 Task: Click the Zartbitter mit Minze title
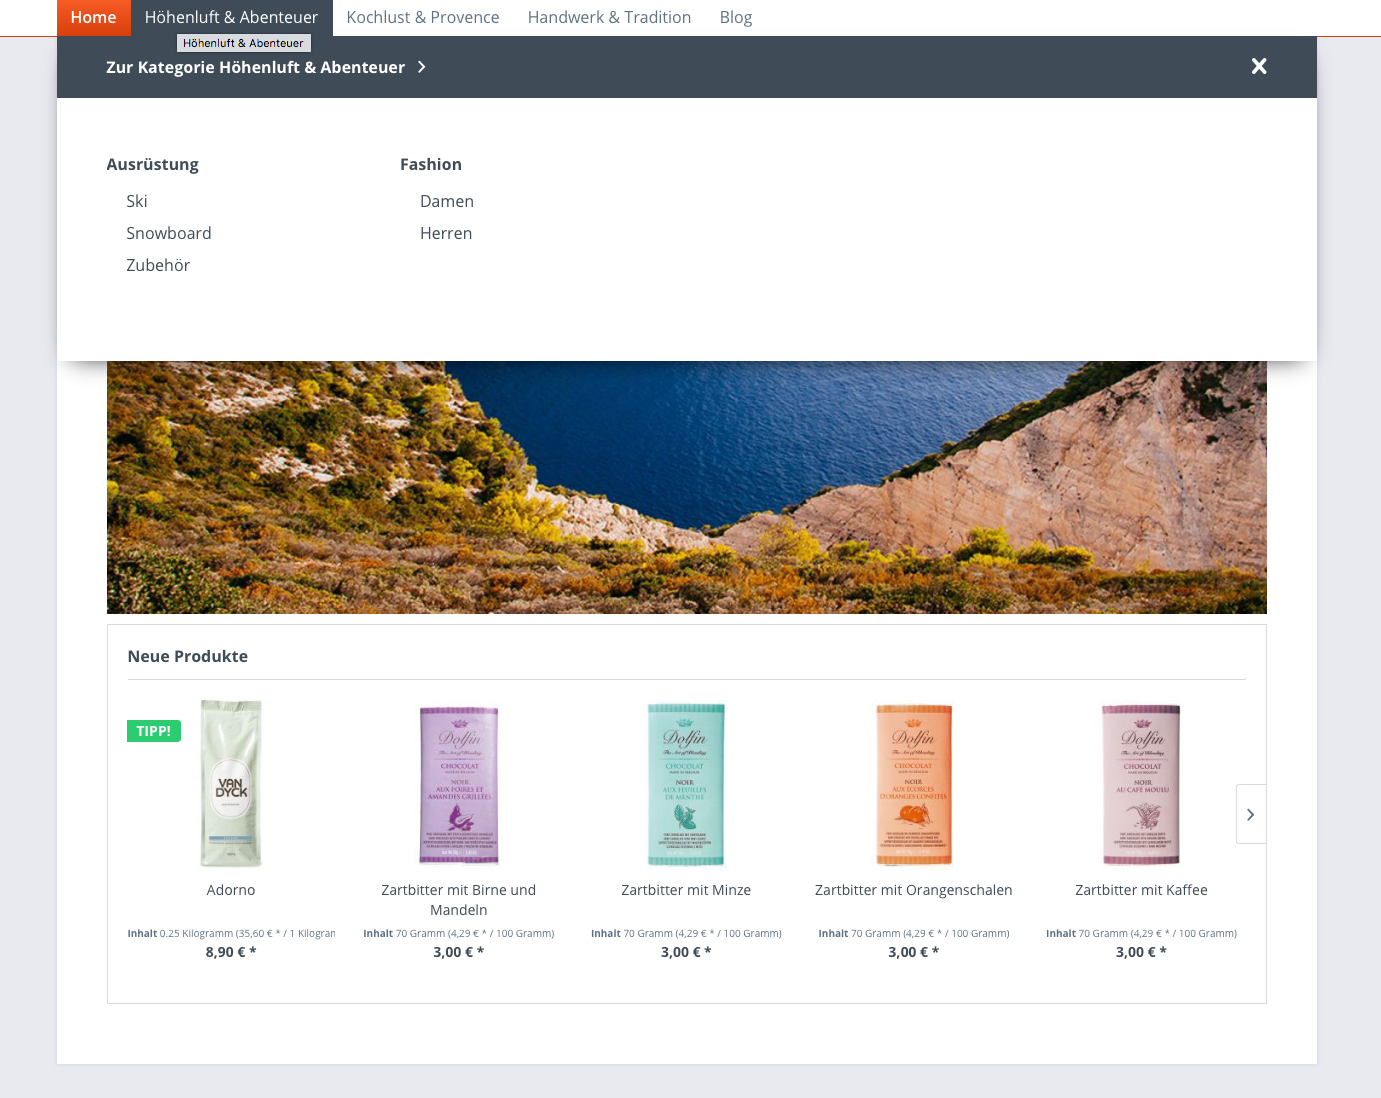(x=686, y=890)
